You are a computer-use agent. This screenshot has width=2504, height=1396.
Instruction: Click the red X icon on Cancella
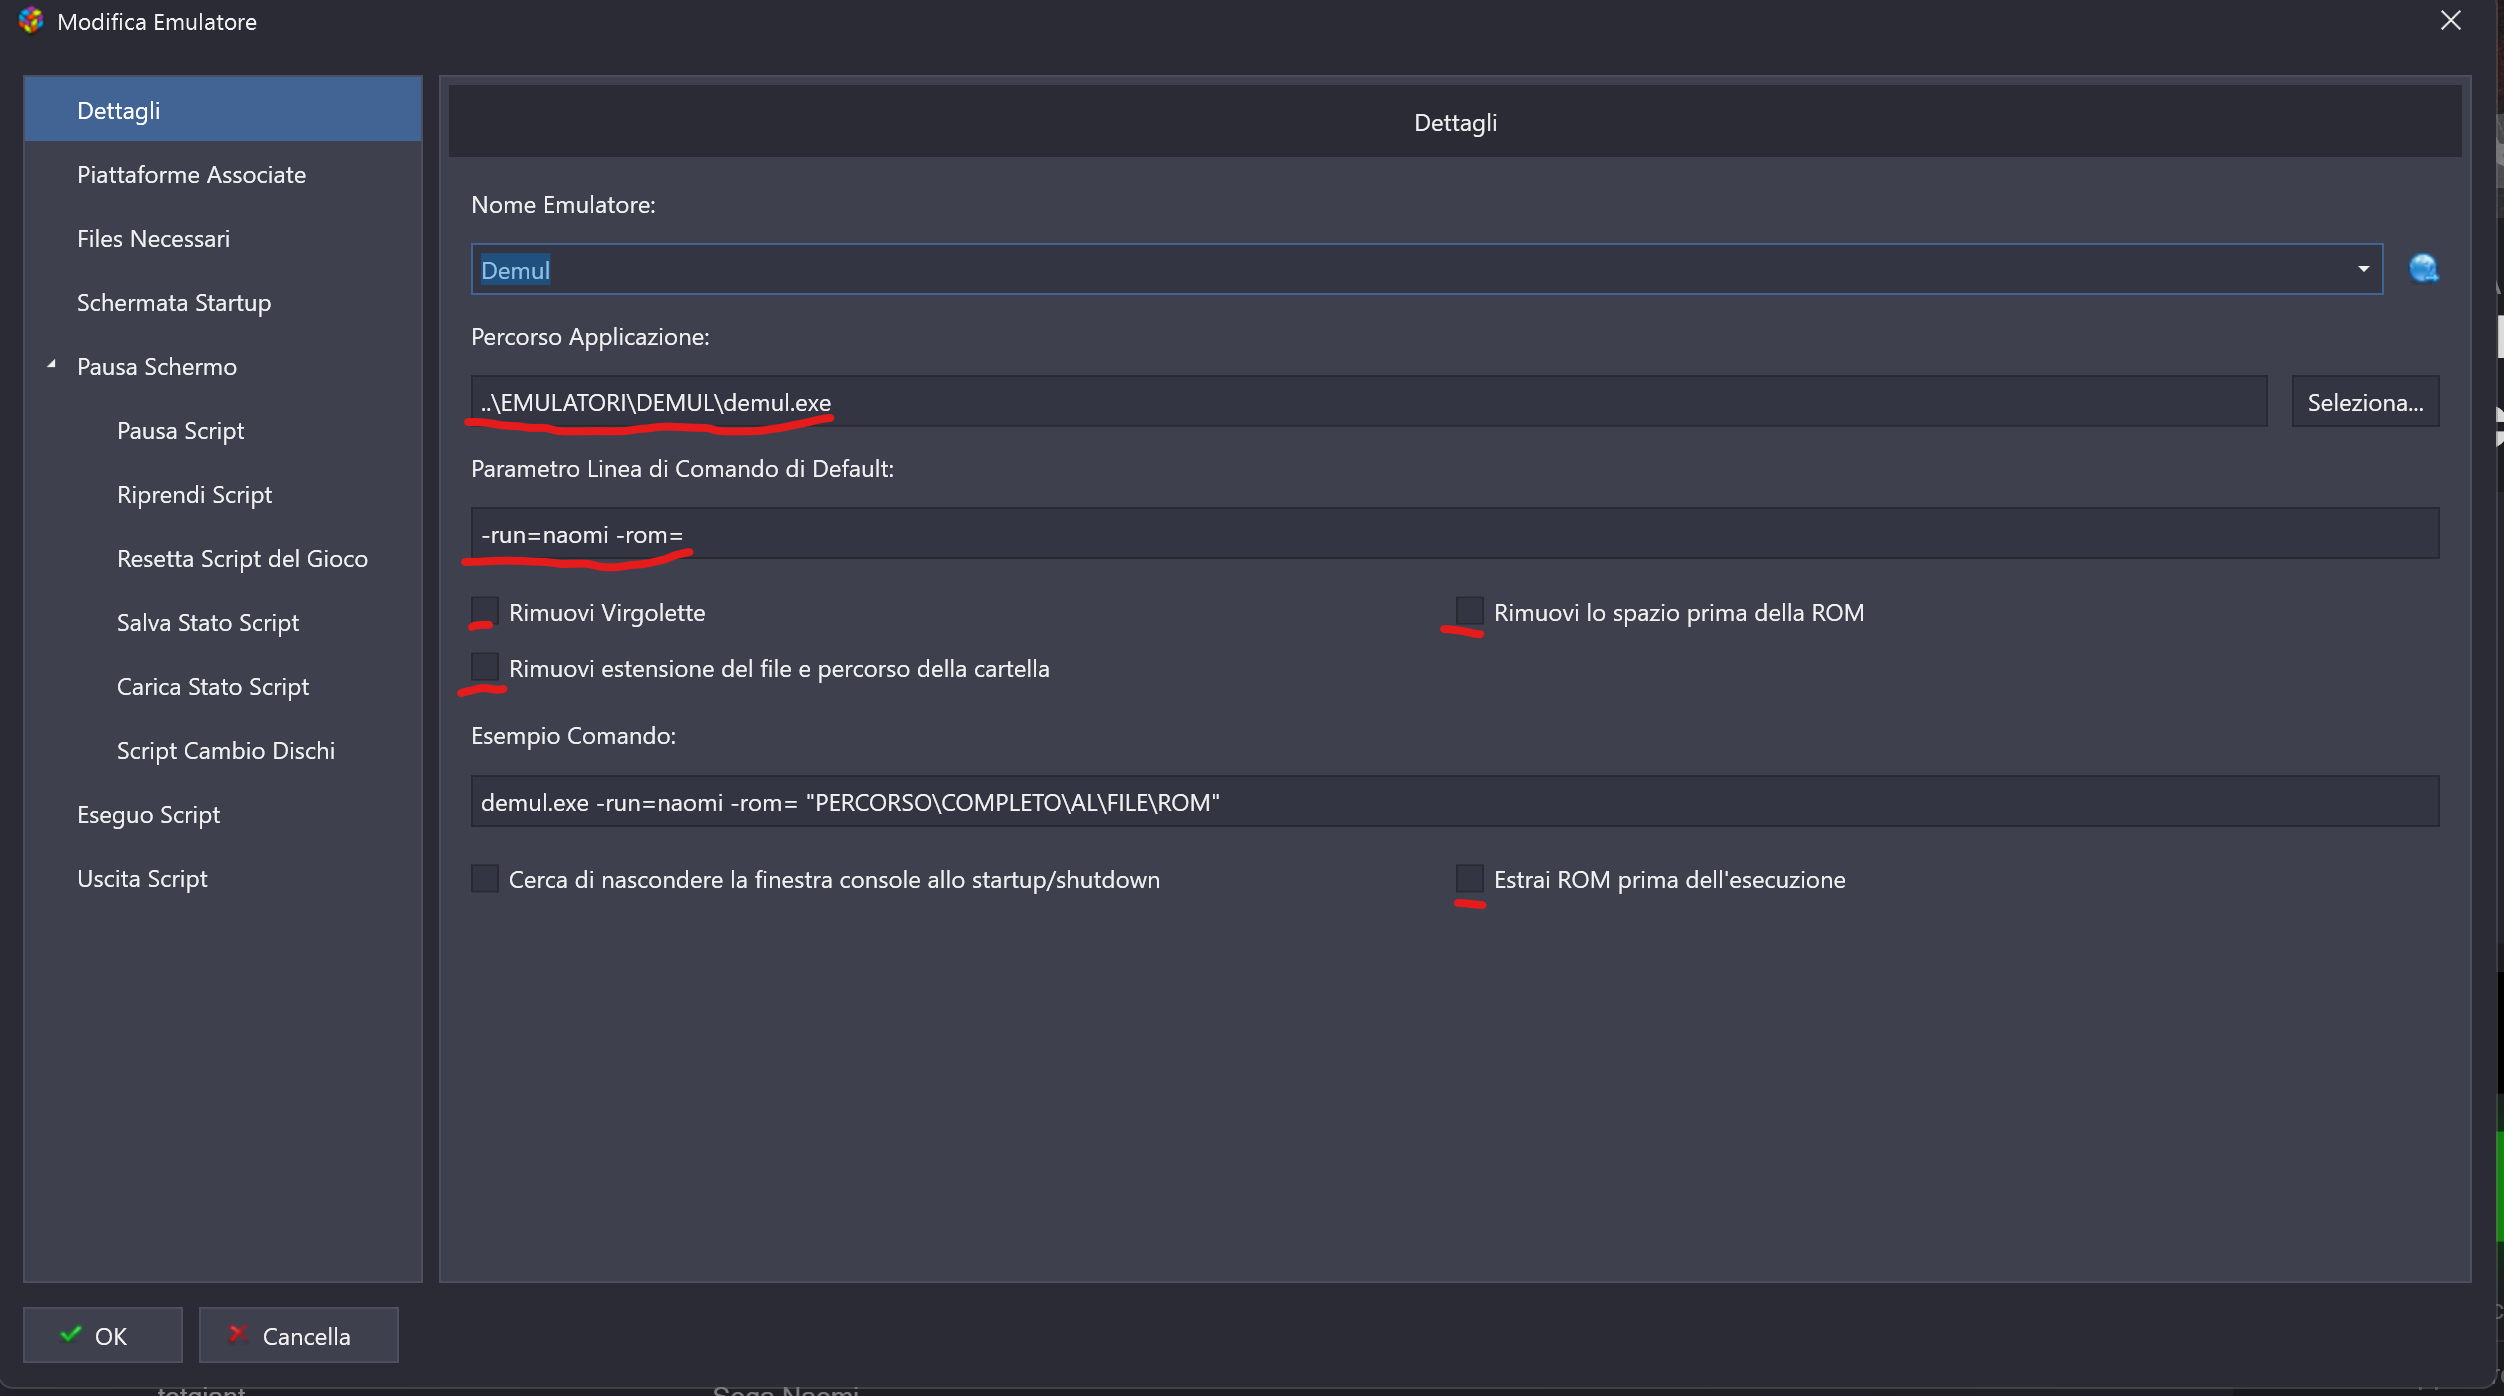pyautogui.click(x=238, y=1334)
